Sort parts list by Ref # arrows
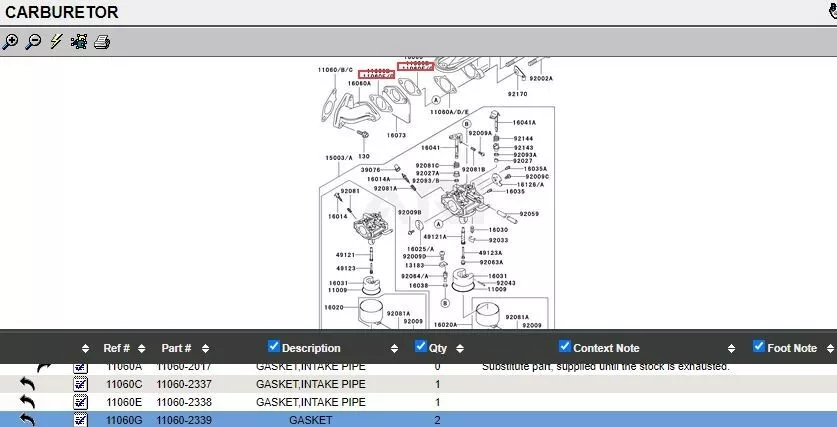The height and width of the screenshot is (427, 837). click(x=140, y=348)
